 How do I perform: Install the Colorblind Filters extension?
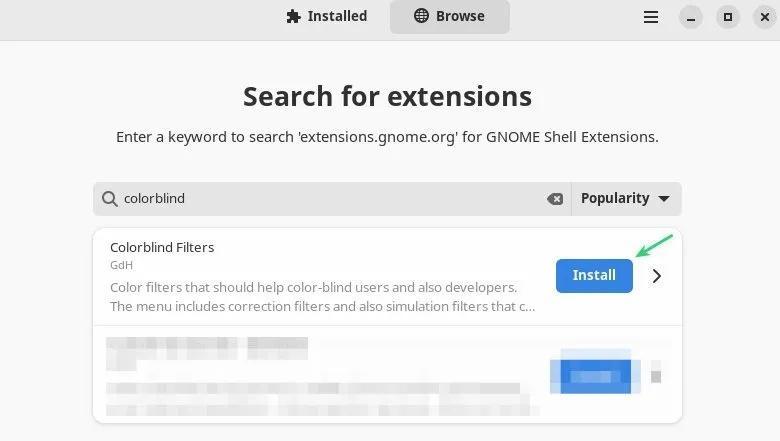(x=594, y=275)
